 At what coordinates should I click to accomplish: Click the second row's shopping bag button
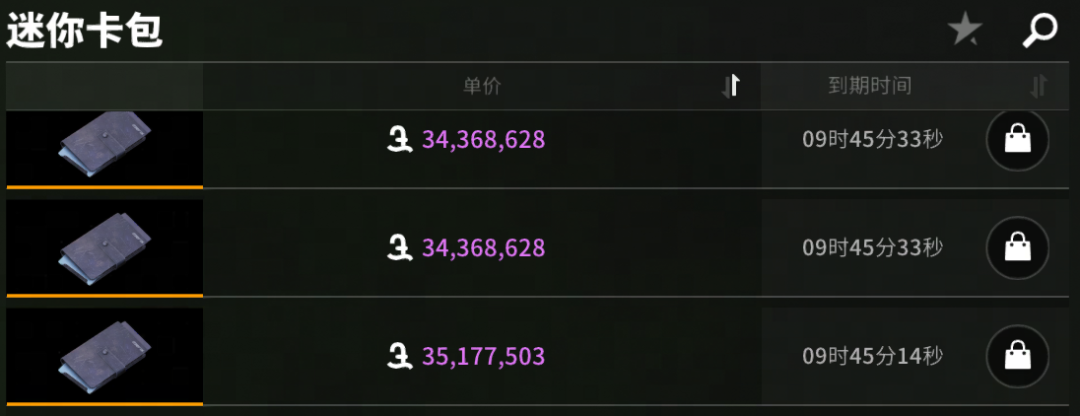[x=1017, y=247]
